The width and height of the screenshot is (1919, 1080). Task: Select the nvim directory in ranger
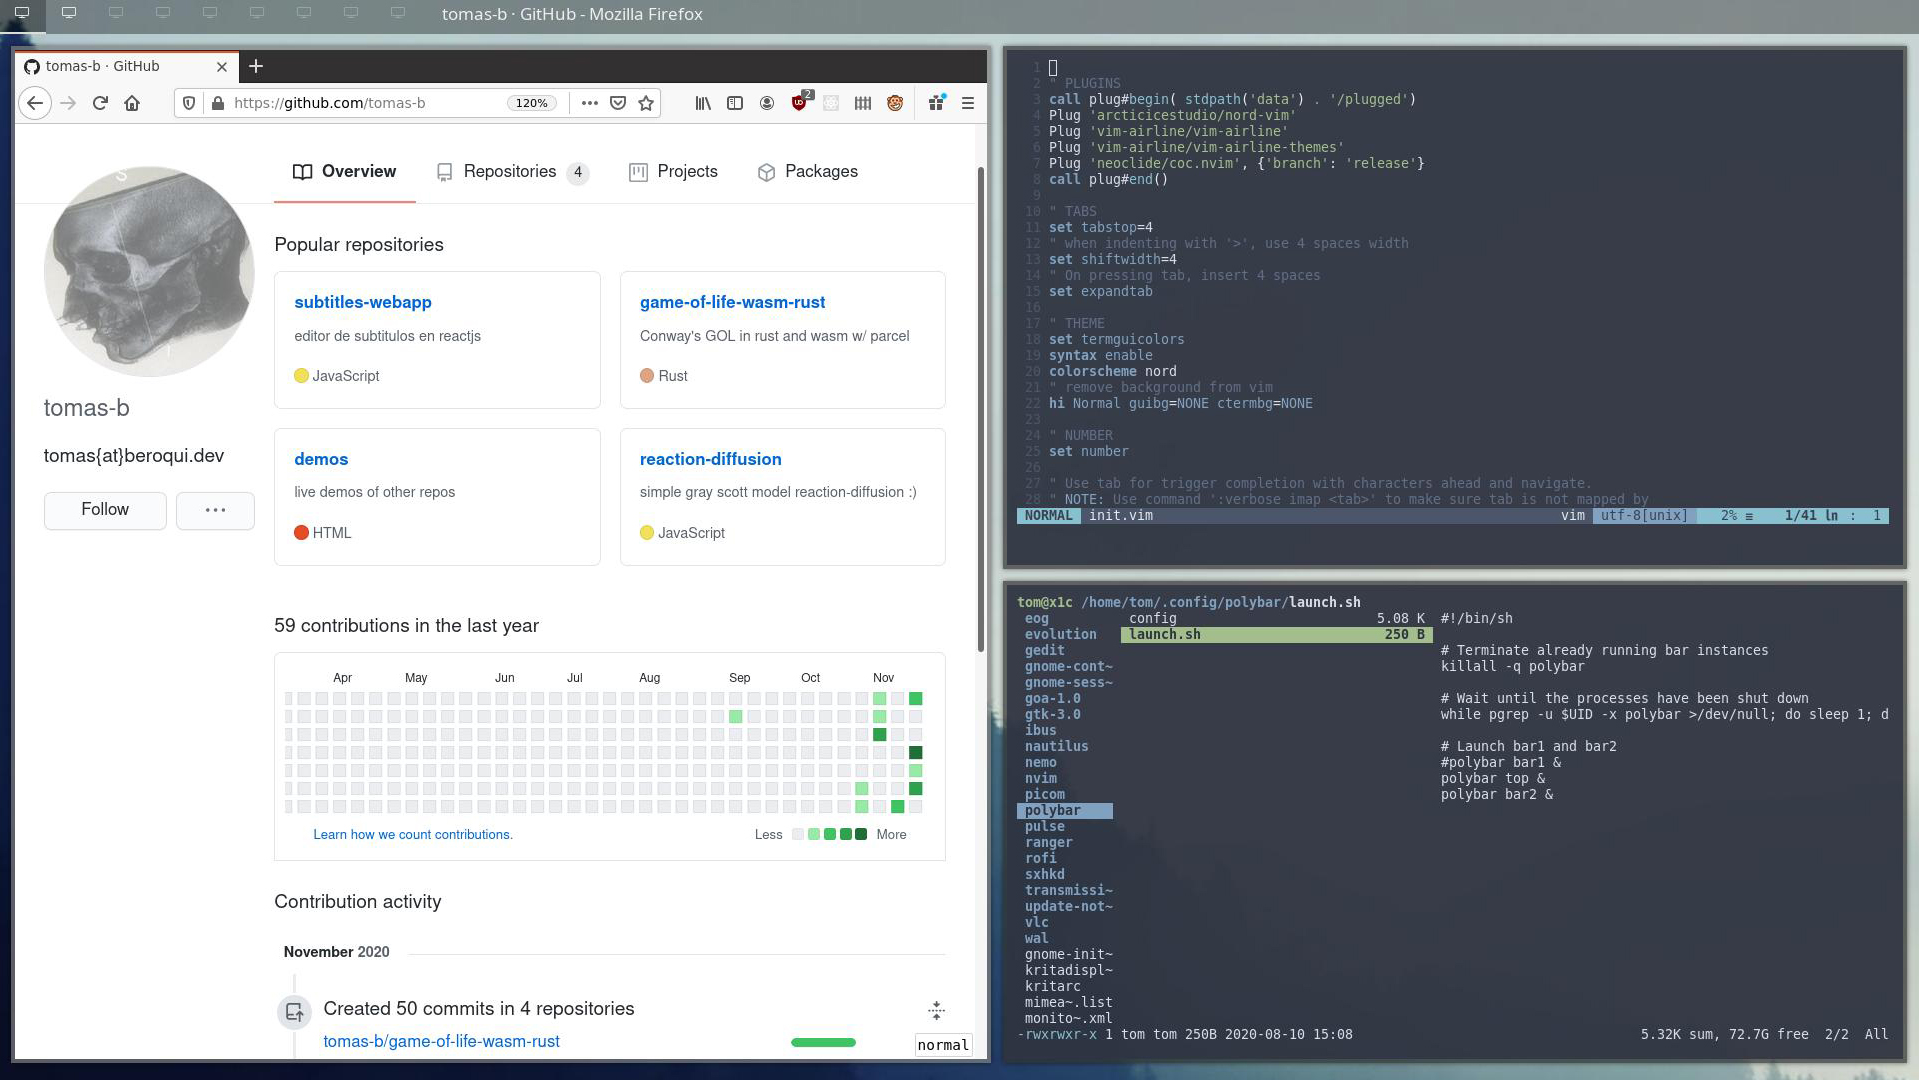1041,779
